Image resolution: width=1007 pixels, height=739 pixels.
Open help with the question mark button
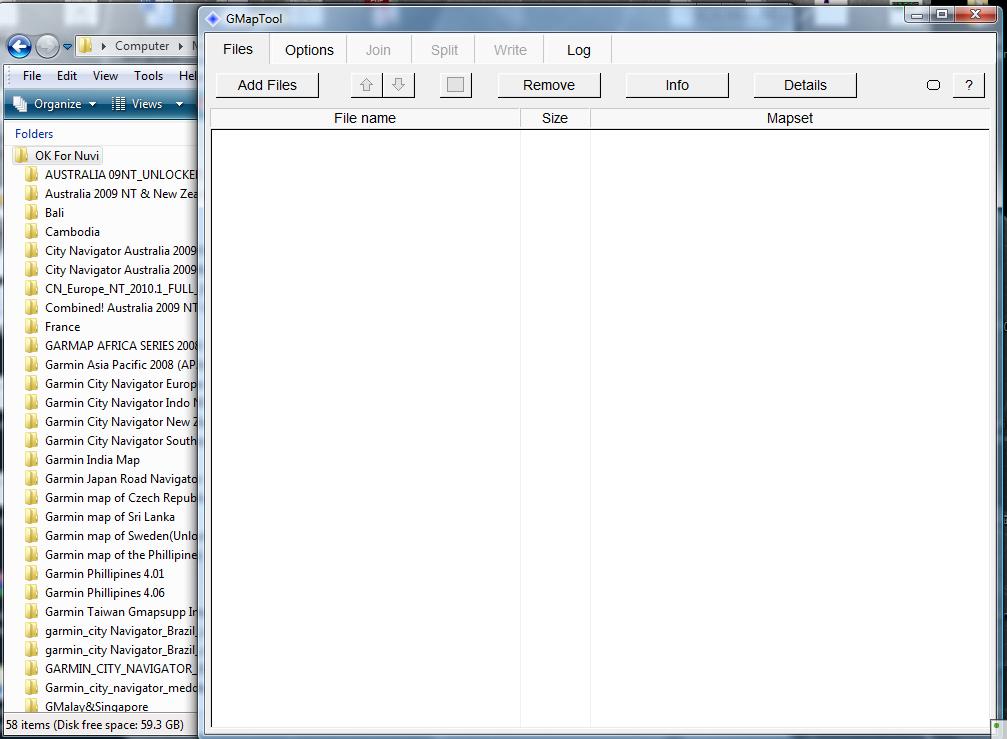968,85
